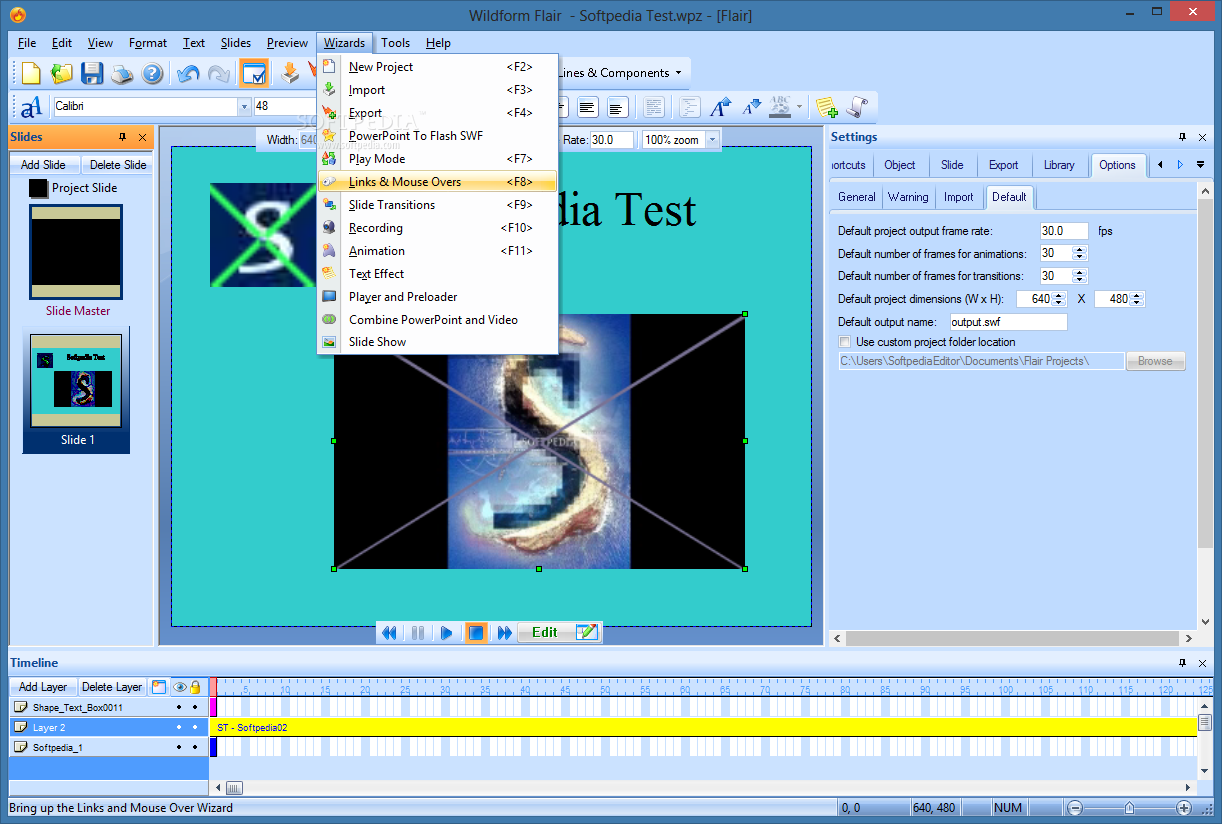
Task: Choose PowerPoint To Flash SWF wizard
Action: [437, 136]
